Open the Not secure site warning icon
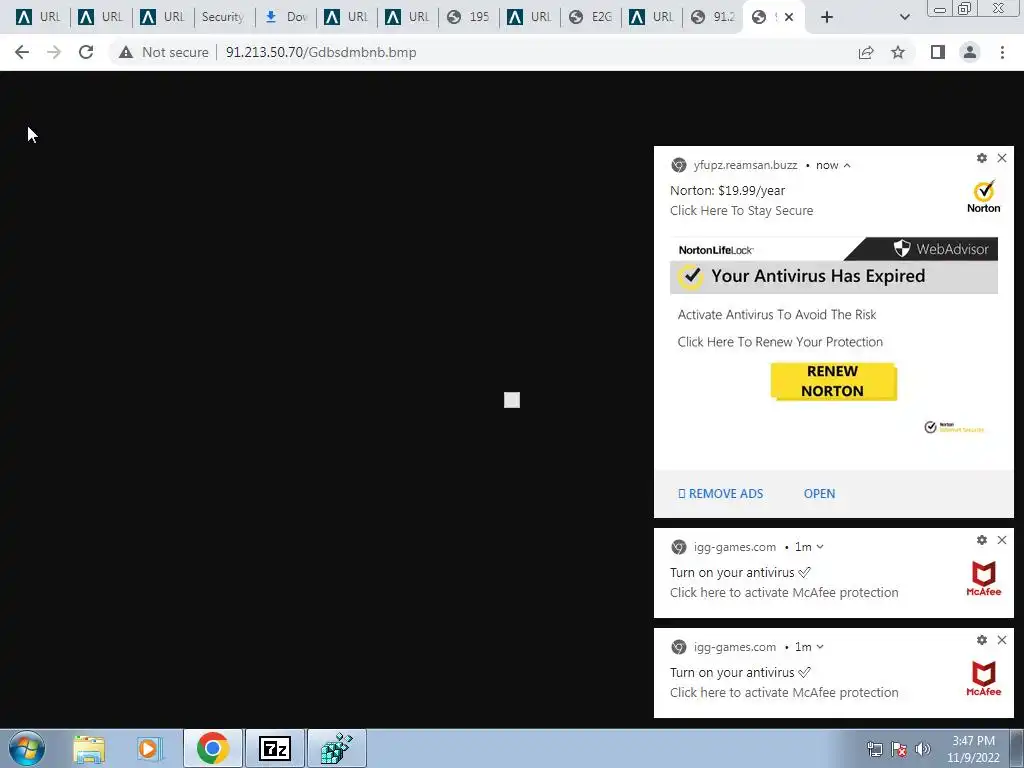Image resolution: width=1024 pixels, height=768 pixels. (126, 52)
